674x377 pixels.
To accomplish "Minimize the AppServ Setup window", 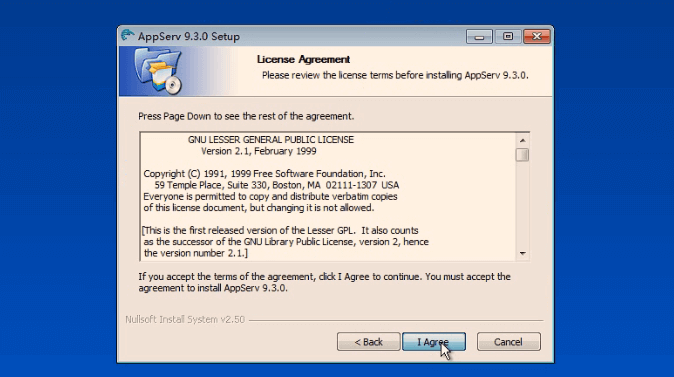I will (x=479, y=37).
